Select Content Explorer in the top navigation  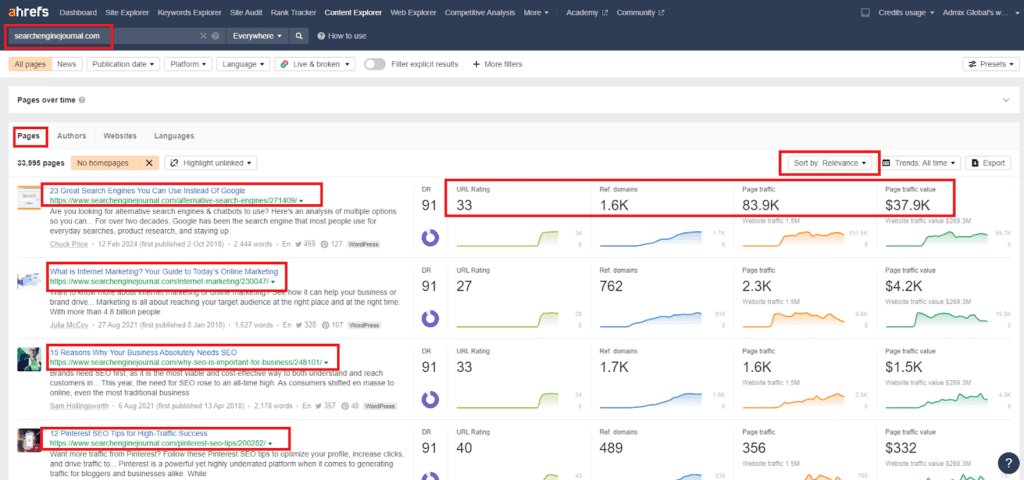(x=353, y=12)
